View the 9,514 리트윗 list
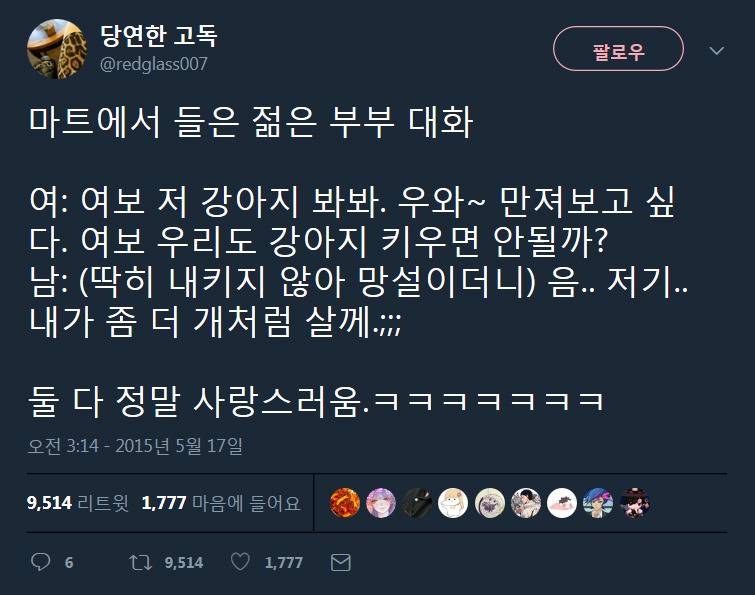The height and width of the screenshot is (595, 755). click(x=78, y=503)
